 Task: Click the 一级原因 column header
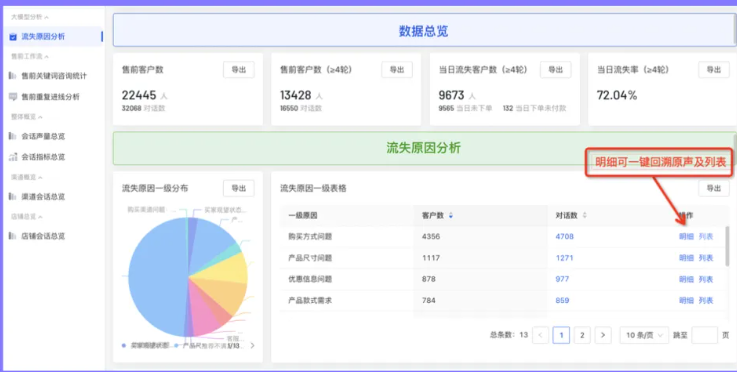tap(303, 215)
